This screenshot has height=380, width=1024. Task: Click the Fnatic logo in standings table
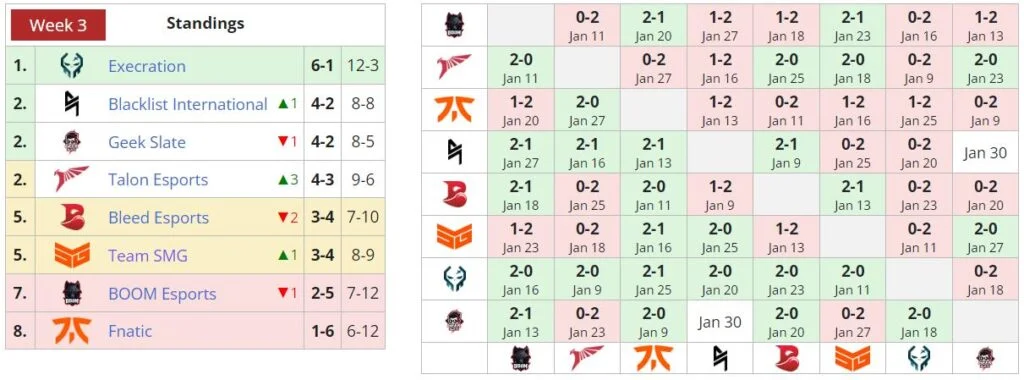click(71, 330)
